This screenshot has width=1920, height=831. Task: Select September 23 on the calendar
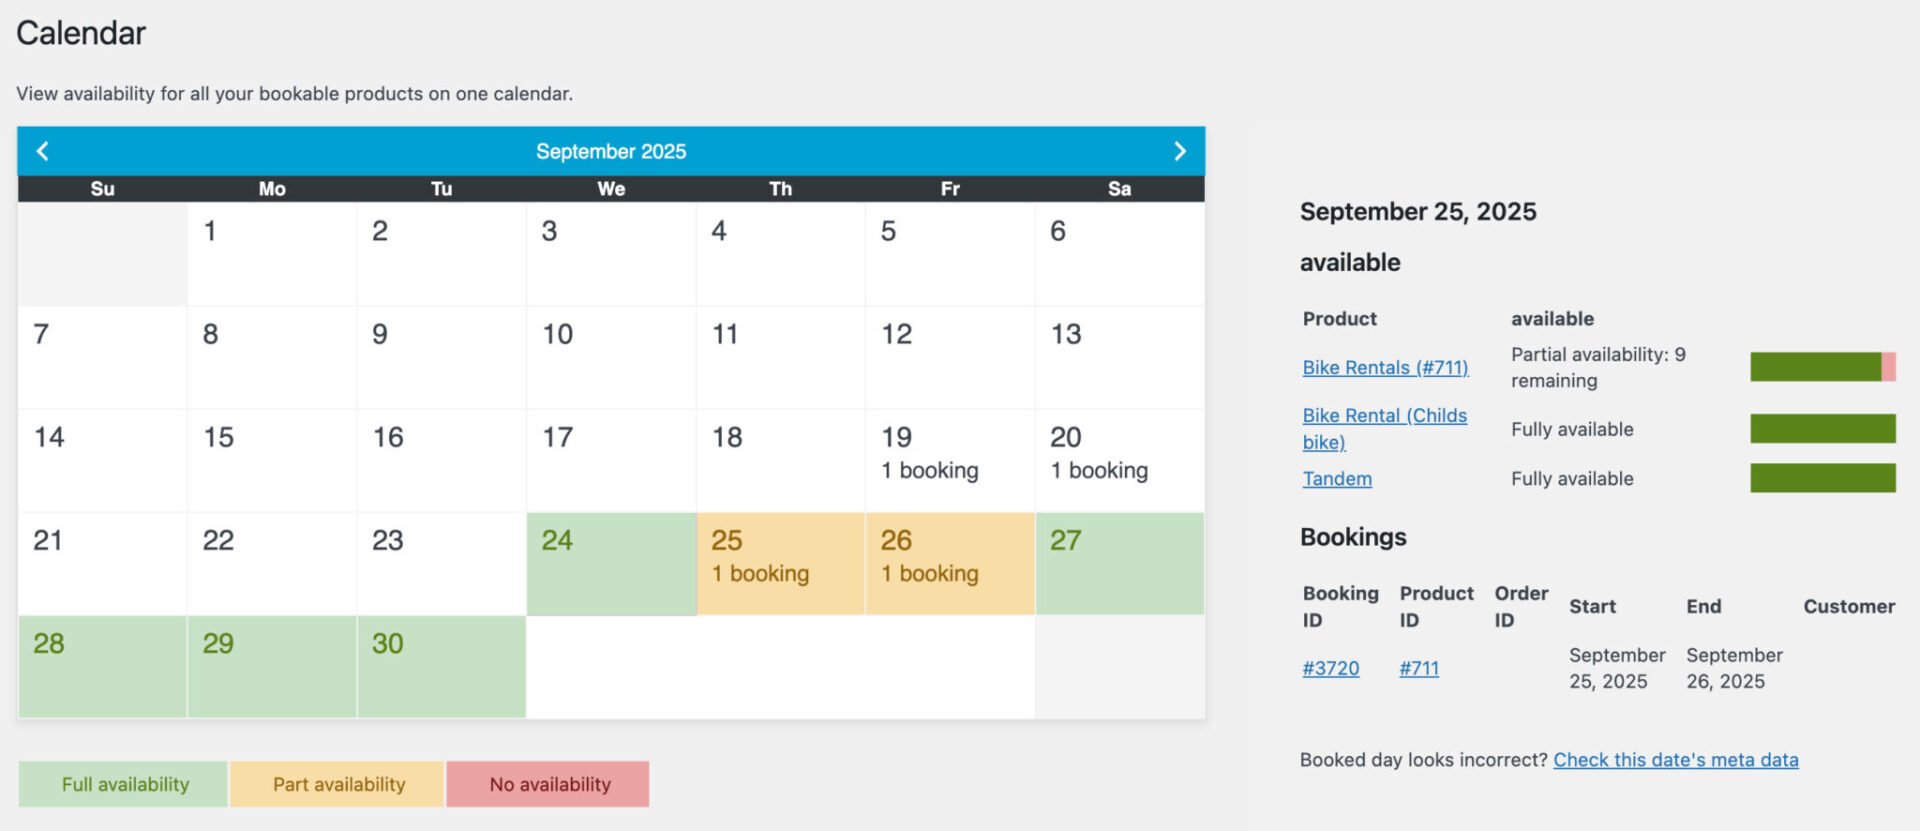click(x=441, y=564)
